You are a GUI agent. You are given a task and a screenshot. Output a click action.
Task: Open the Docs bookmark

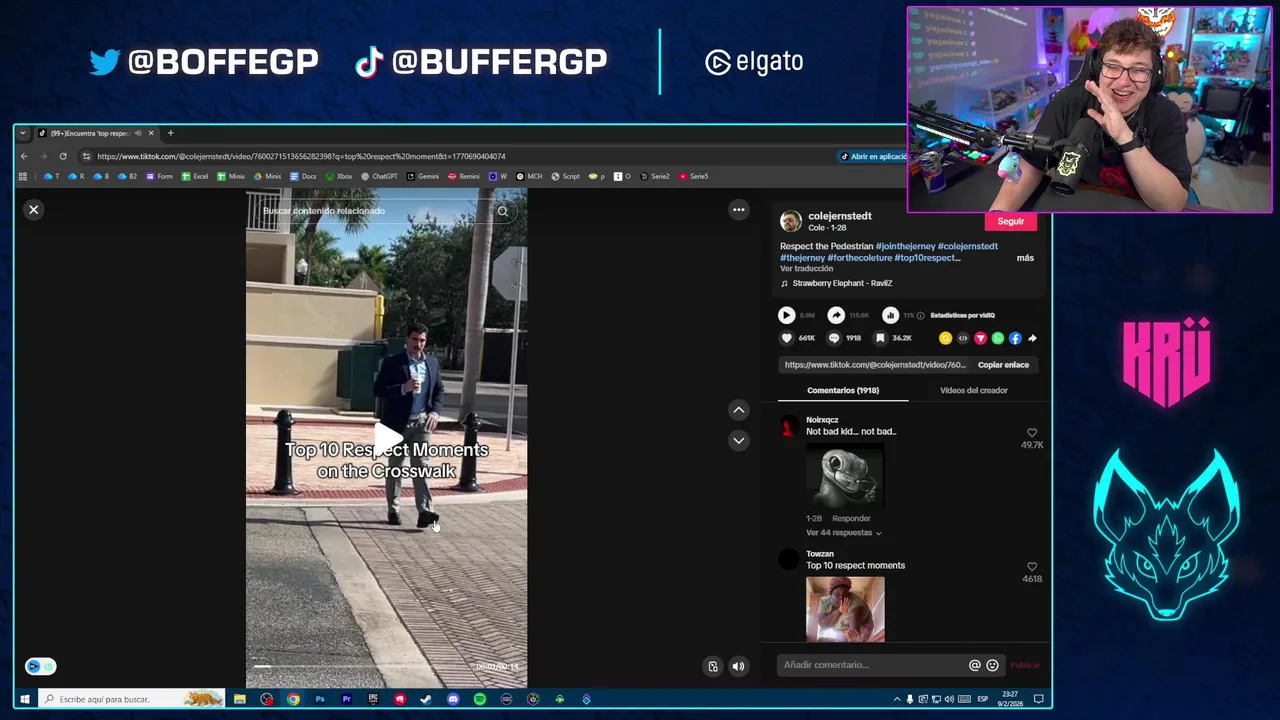coord(303,176)
